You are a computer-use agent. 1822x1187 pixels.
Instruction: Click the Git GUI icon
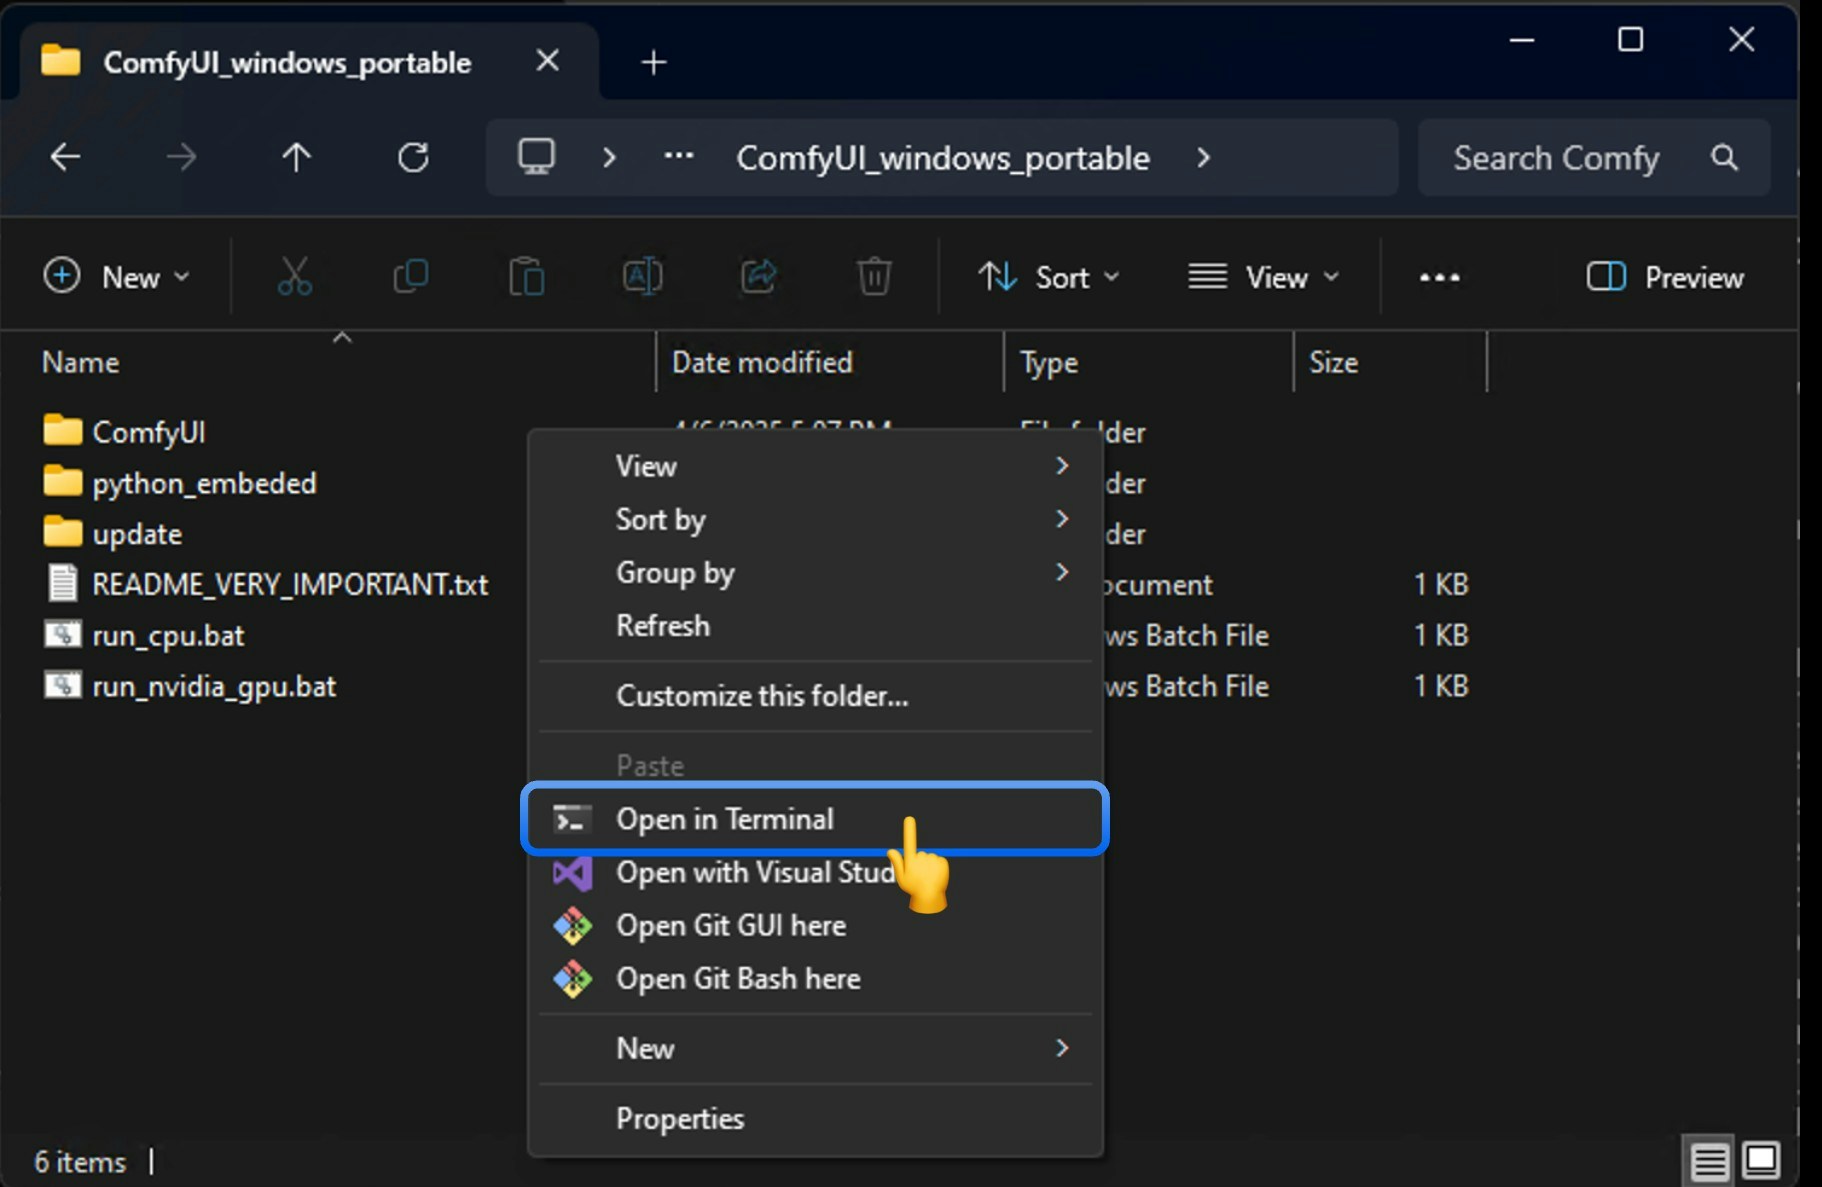click(572, 926)
